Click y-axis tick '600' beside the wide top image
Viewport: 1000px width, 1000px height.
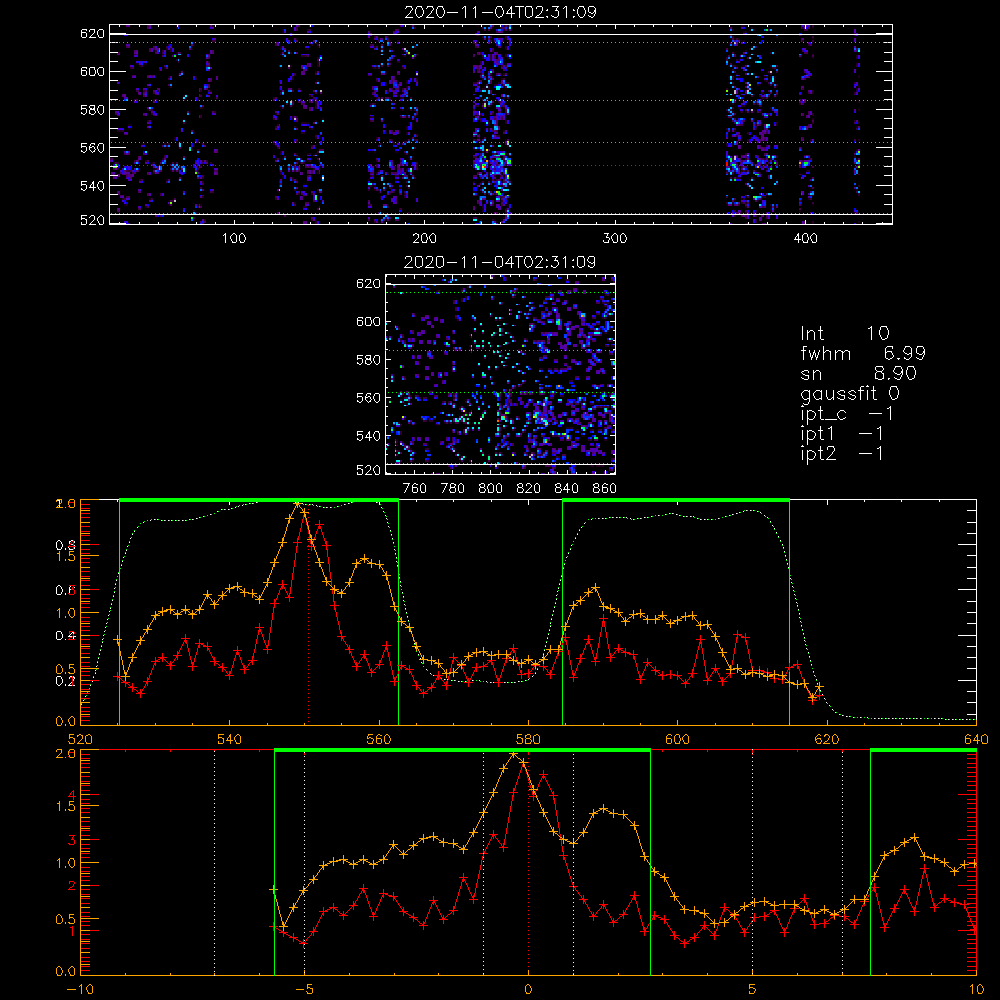pyautogui.click(x=92, y=71)
